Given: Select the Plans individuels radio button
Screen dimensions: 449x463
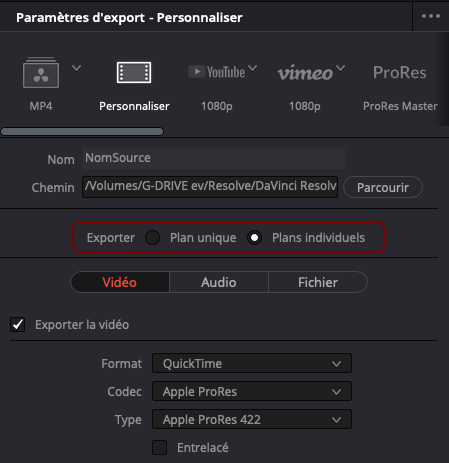Looking at the screenshot, I should coord(255,238).
